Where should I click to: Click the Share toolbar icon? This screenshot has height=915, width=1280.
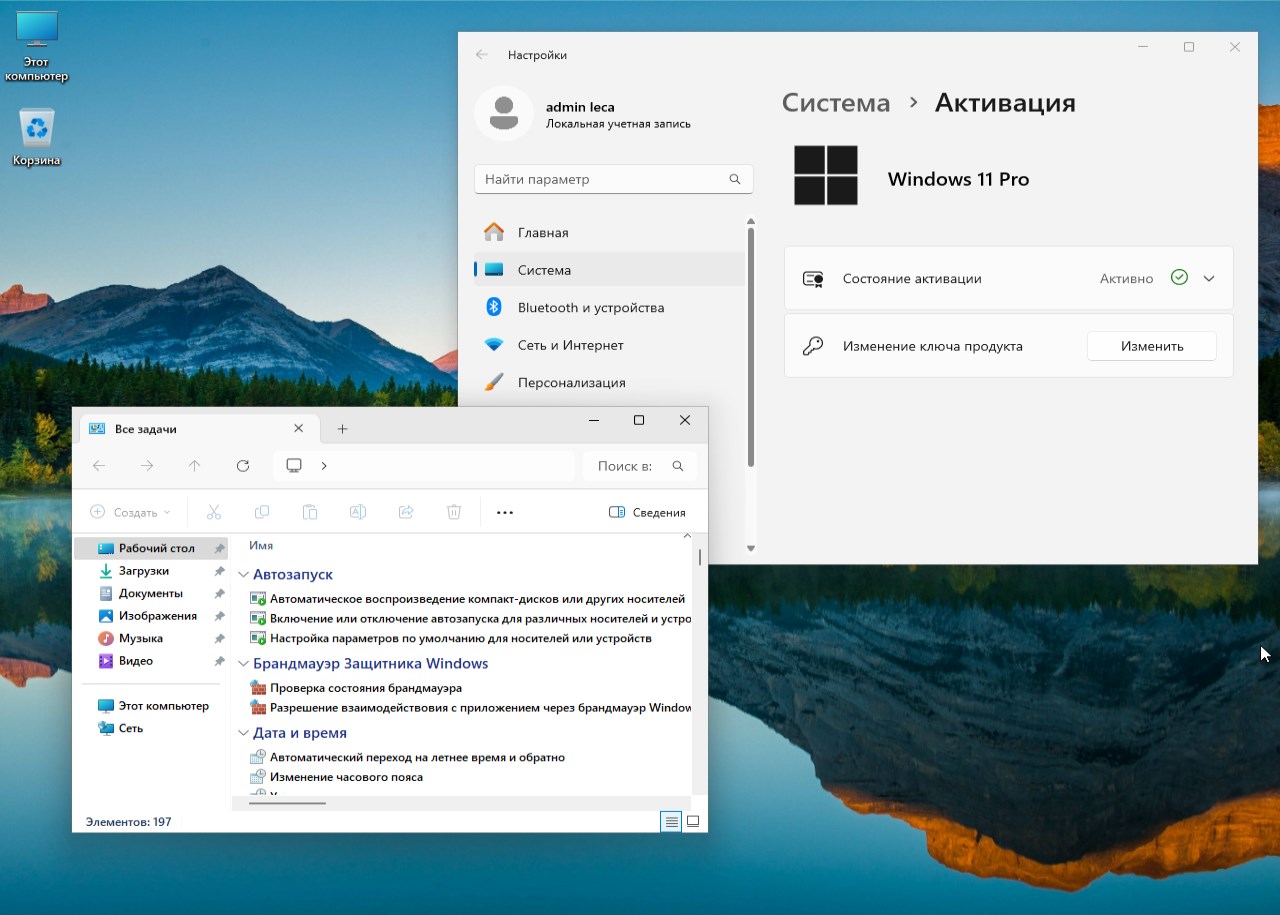coord(406,512)
